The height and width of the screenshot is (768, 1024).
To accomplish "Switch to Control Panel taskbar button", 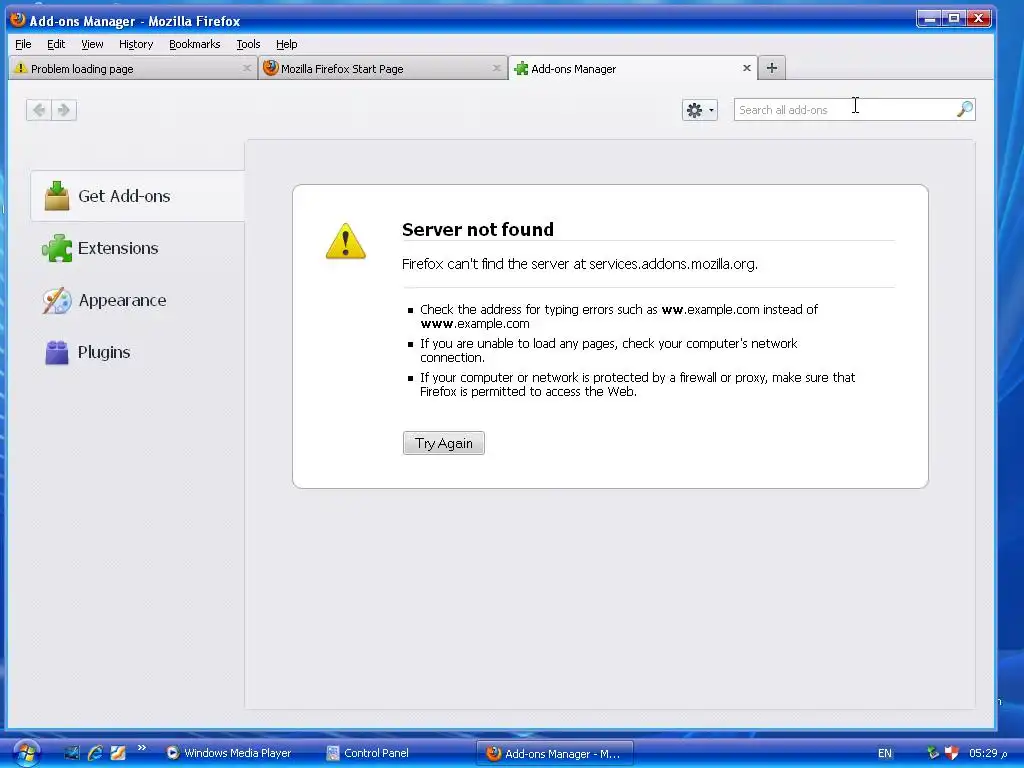I will click(x=367, y=753).
